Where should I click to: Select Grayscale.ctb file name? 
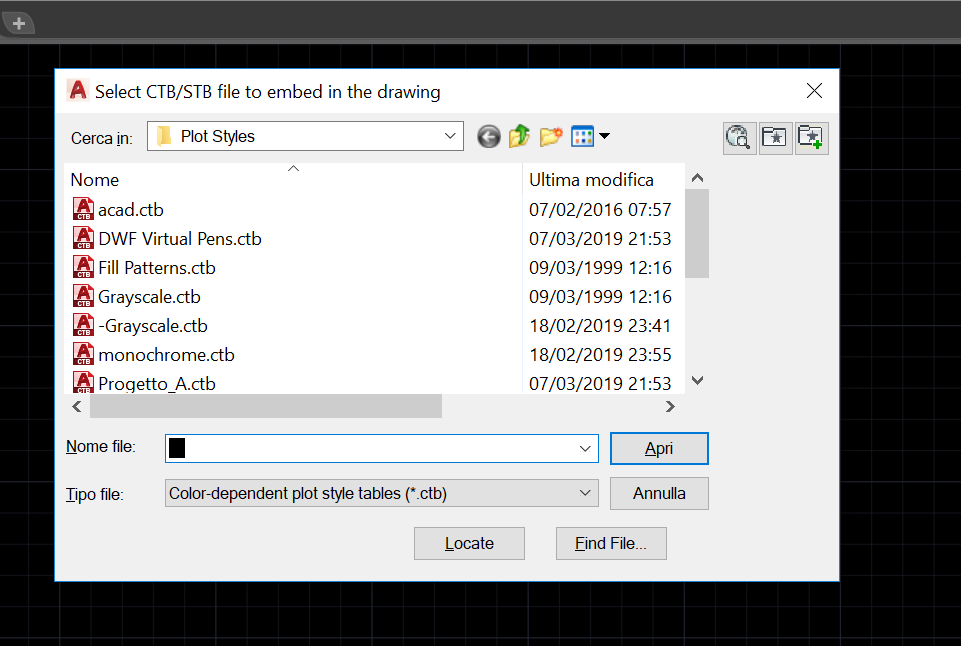click(150, 297)
